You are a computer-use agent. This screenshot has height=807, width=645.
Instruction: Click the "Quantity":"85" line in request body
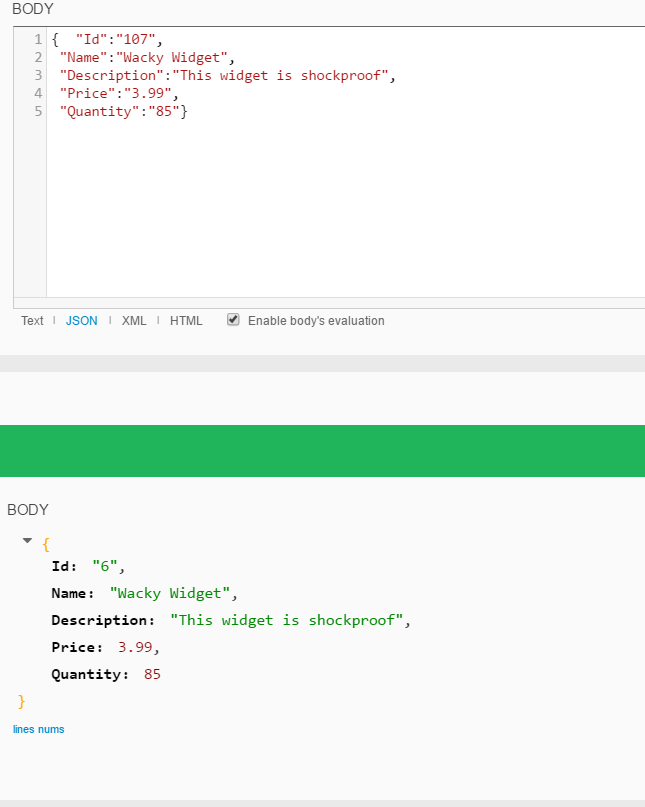coord(123,112)
